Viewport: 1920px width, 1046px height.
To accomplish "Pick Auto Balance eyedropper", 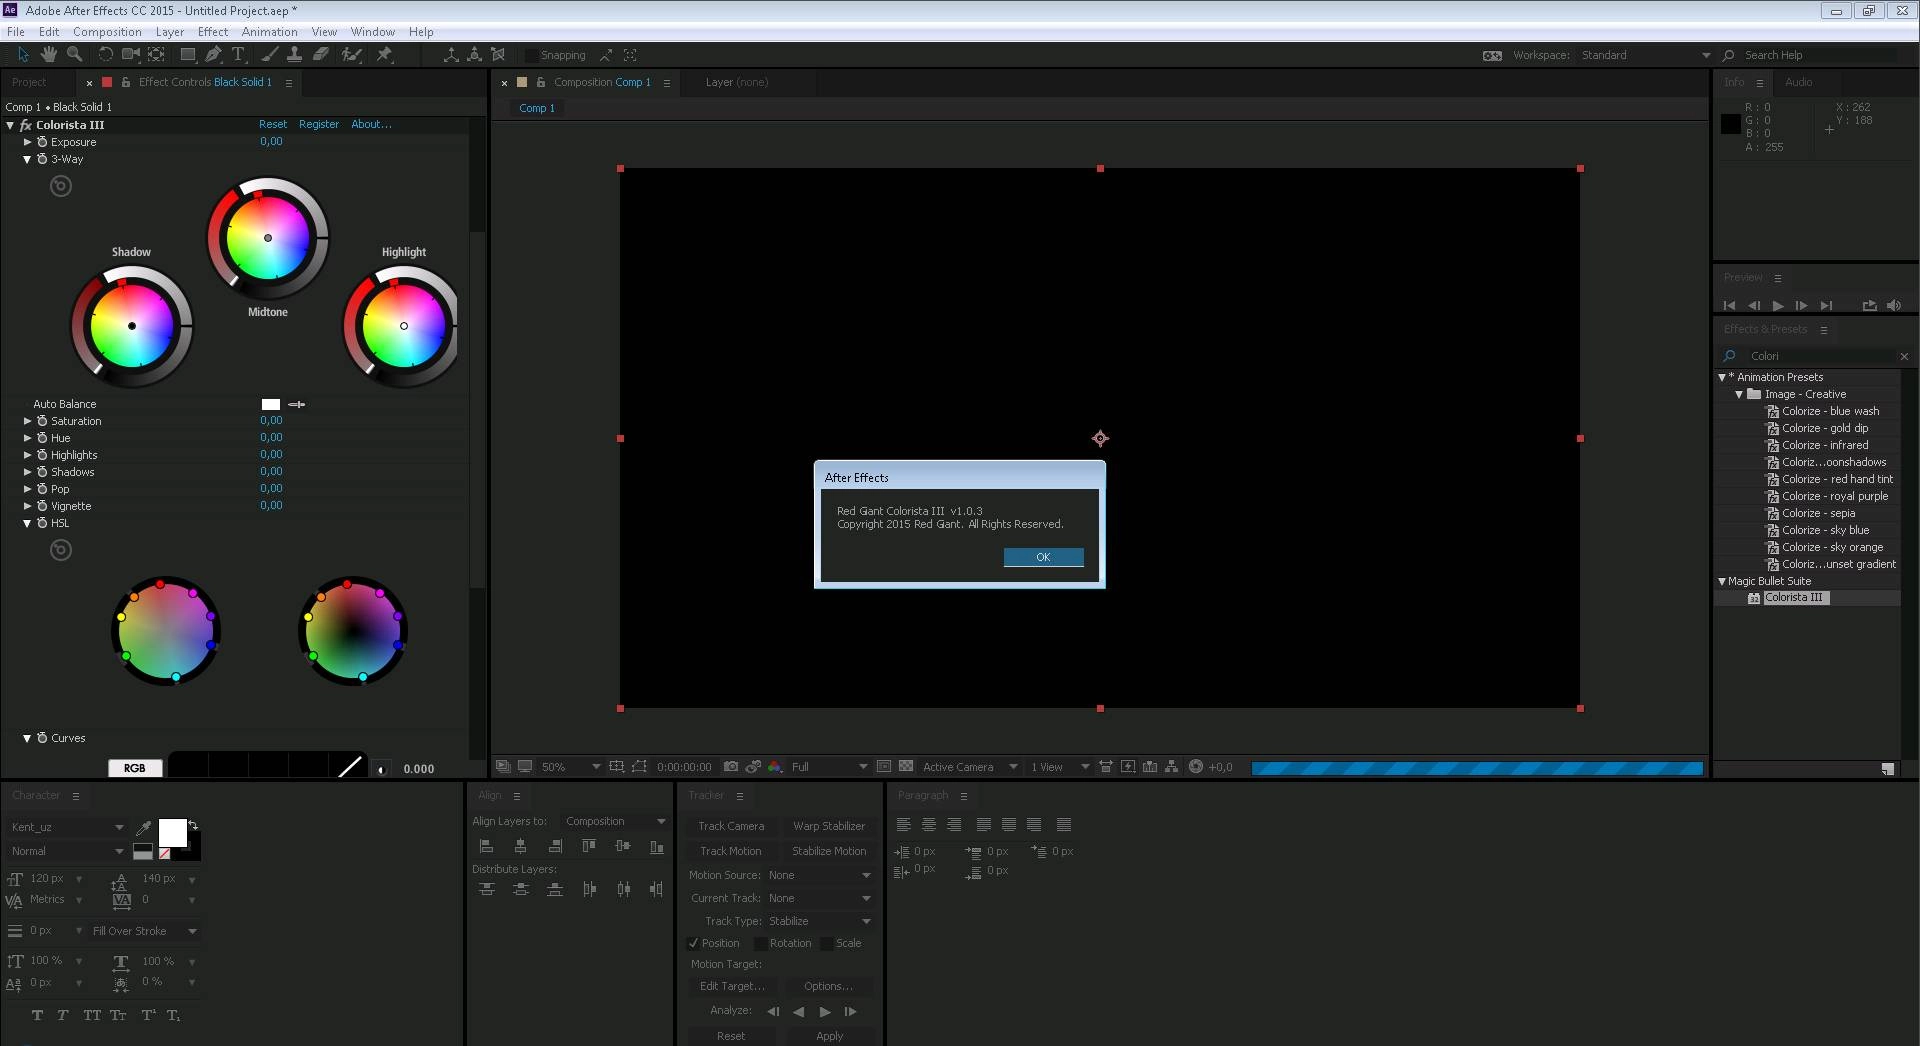I will click(297, 404).
